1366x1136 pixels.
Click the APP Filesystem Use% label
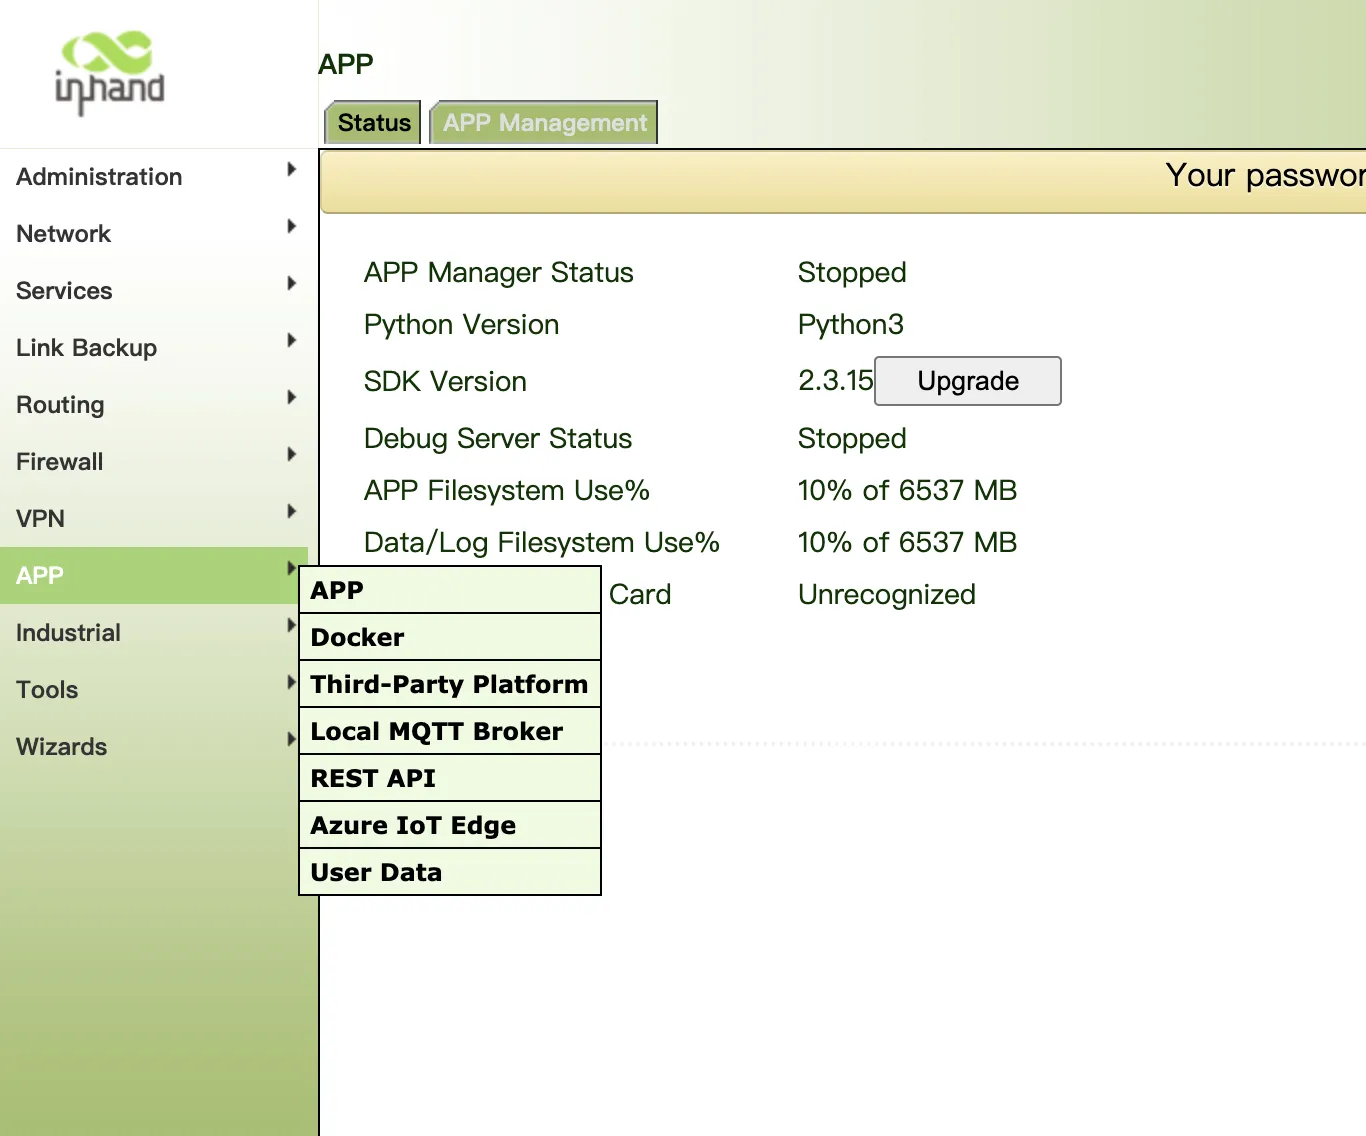point(507,491)
